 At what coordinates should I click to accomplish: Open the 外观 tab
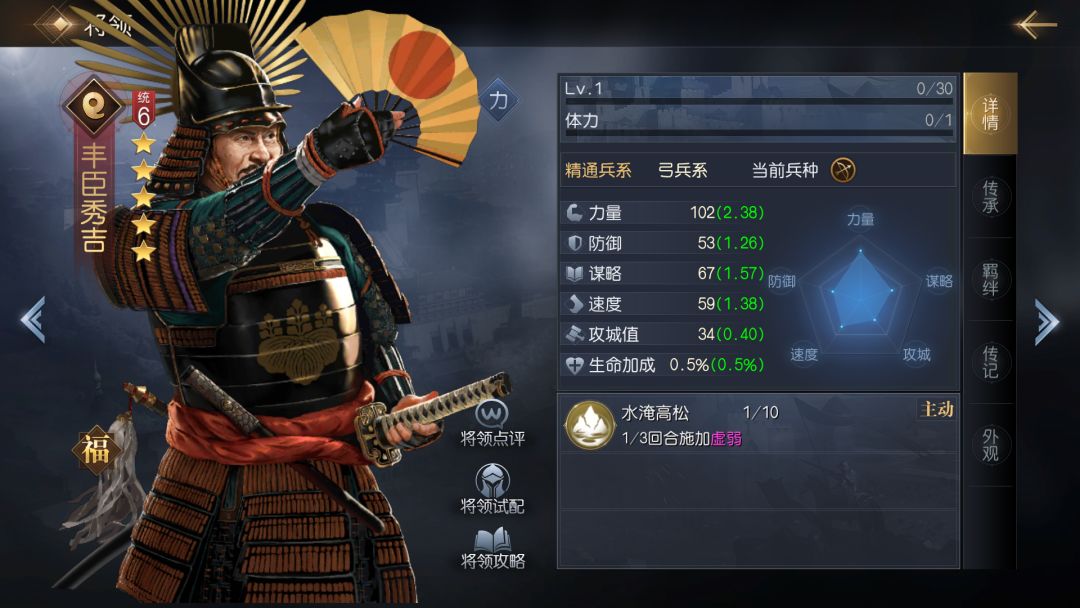(x=990, y=445)
